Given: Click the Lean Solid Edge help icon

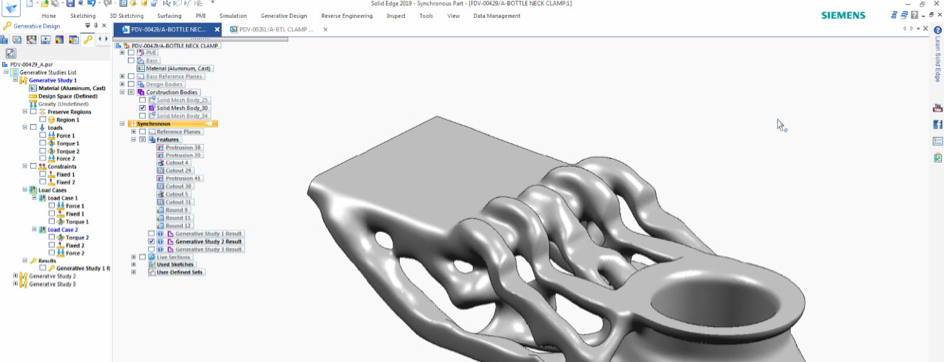Looking at the screenshot, I should [937, 30].
